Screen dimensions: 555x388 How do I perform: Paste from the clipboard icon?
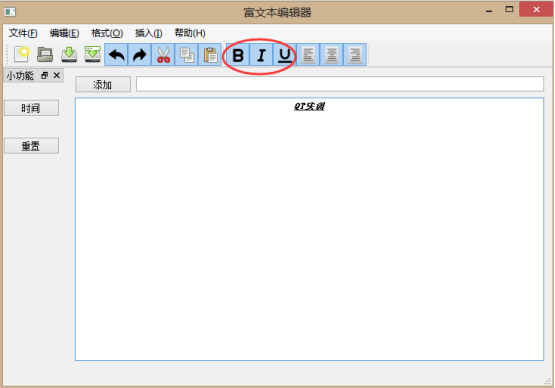pos(210,55)
